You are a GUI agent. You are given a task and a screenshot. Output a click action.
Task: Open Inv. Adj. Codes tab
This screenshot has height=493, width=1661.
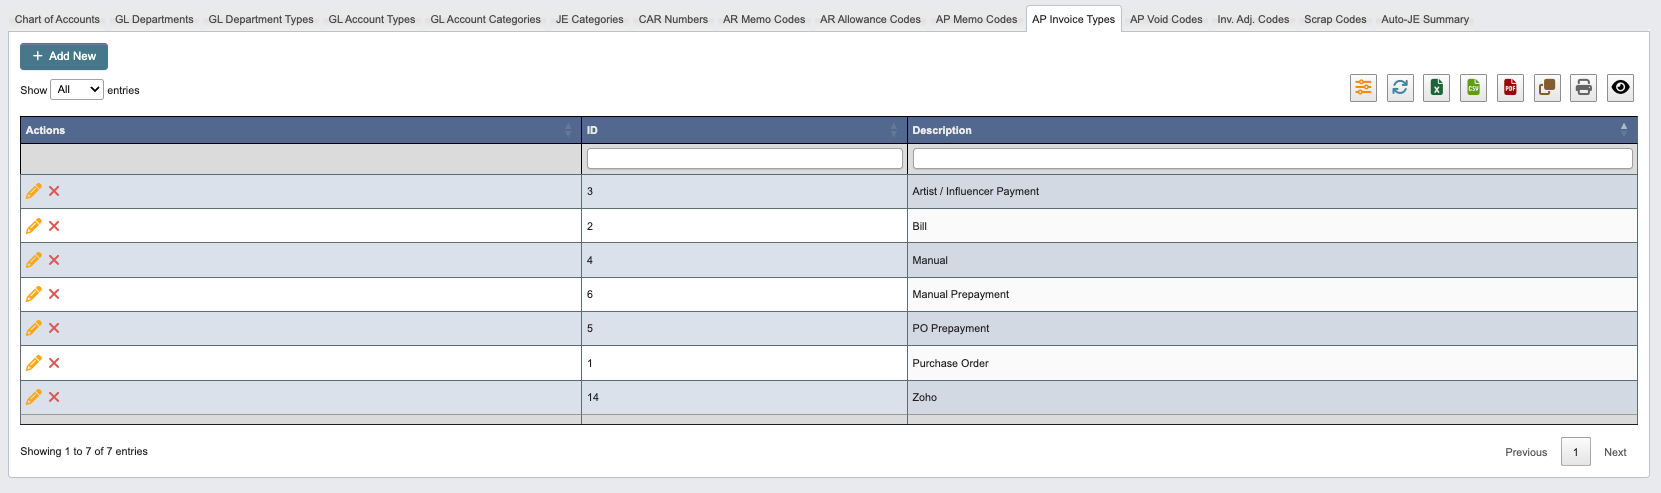coord(1253,19)
